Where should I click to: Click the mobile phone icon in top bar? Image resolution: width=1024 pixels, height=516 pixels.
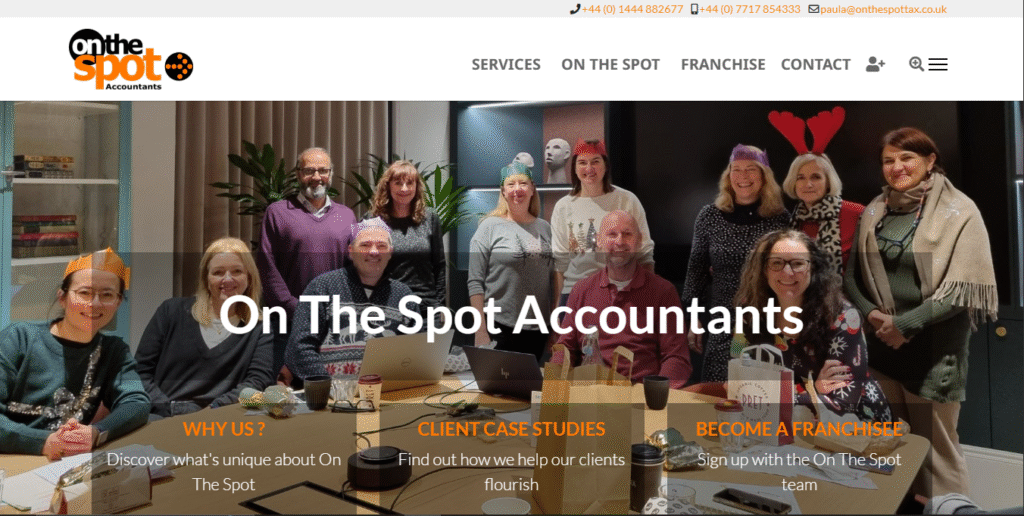click(x=694, y=9)
